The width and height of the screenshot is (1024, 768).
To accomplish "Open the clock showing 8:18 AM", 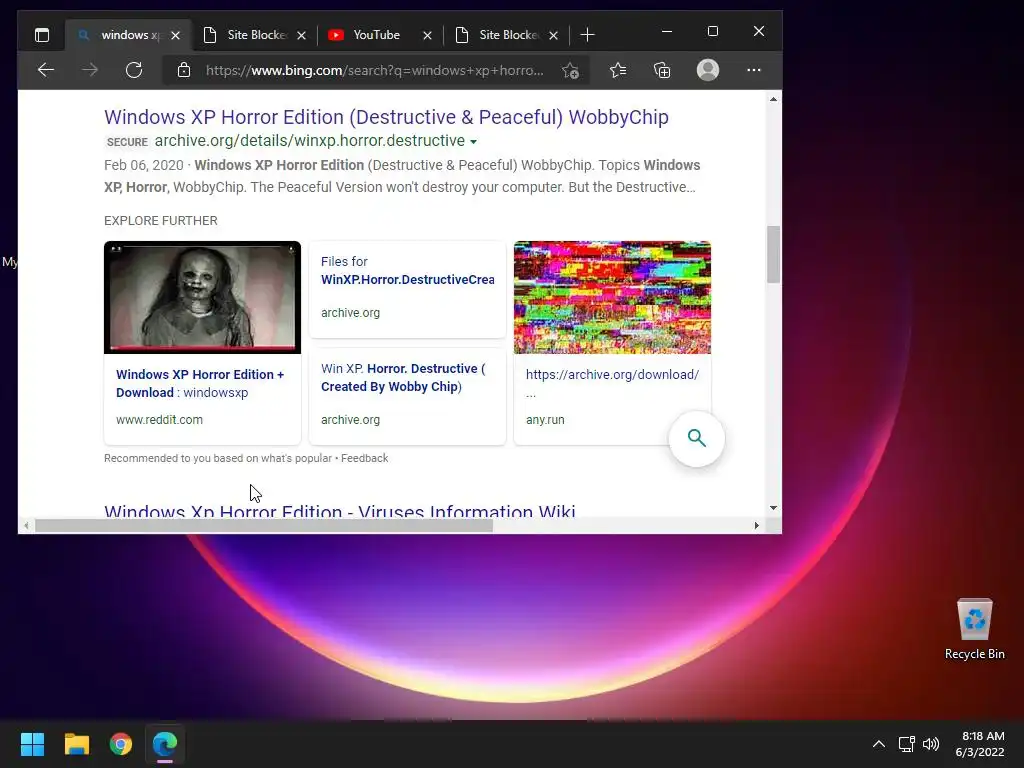I will (x=980, y=744).
